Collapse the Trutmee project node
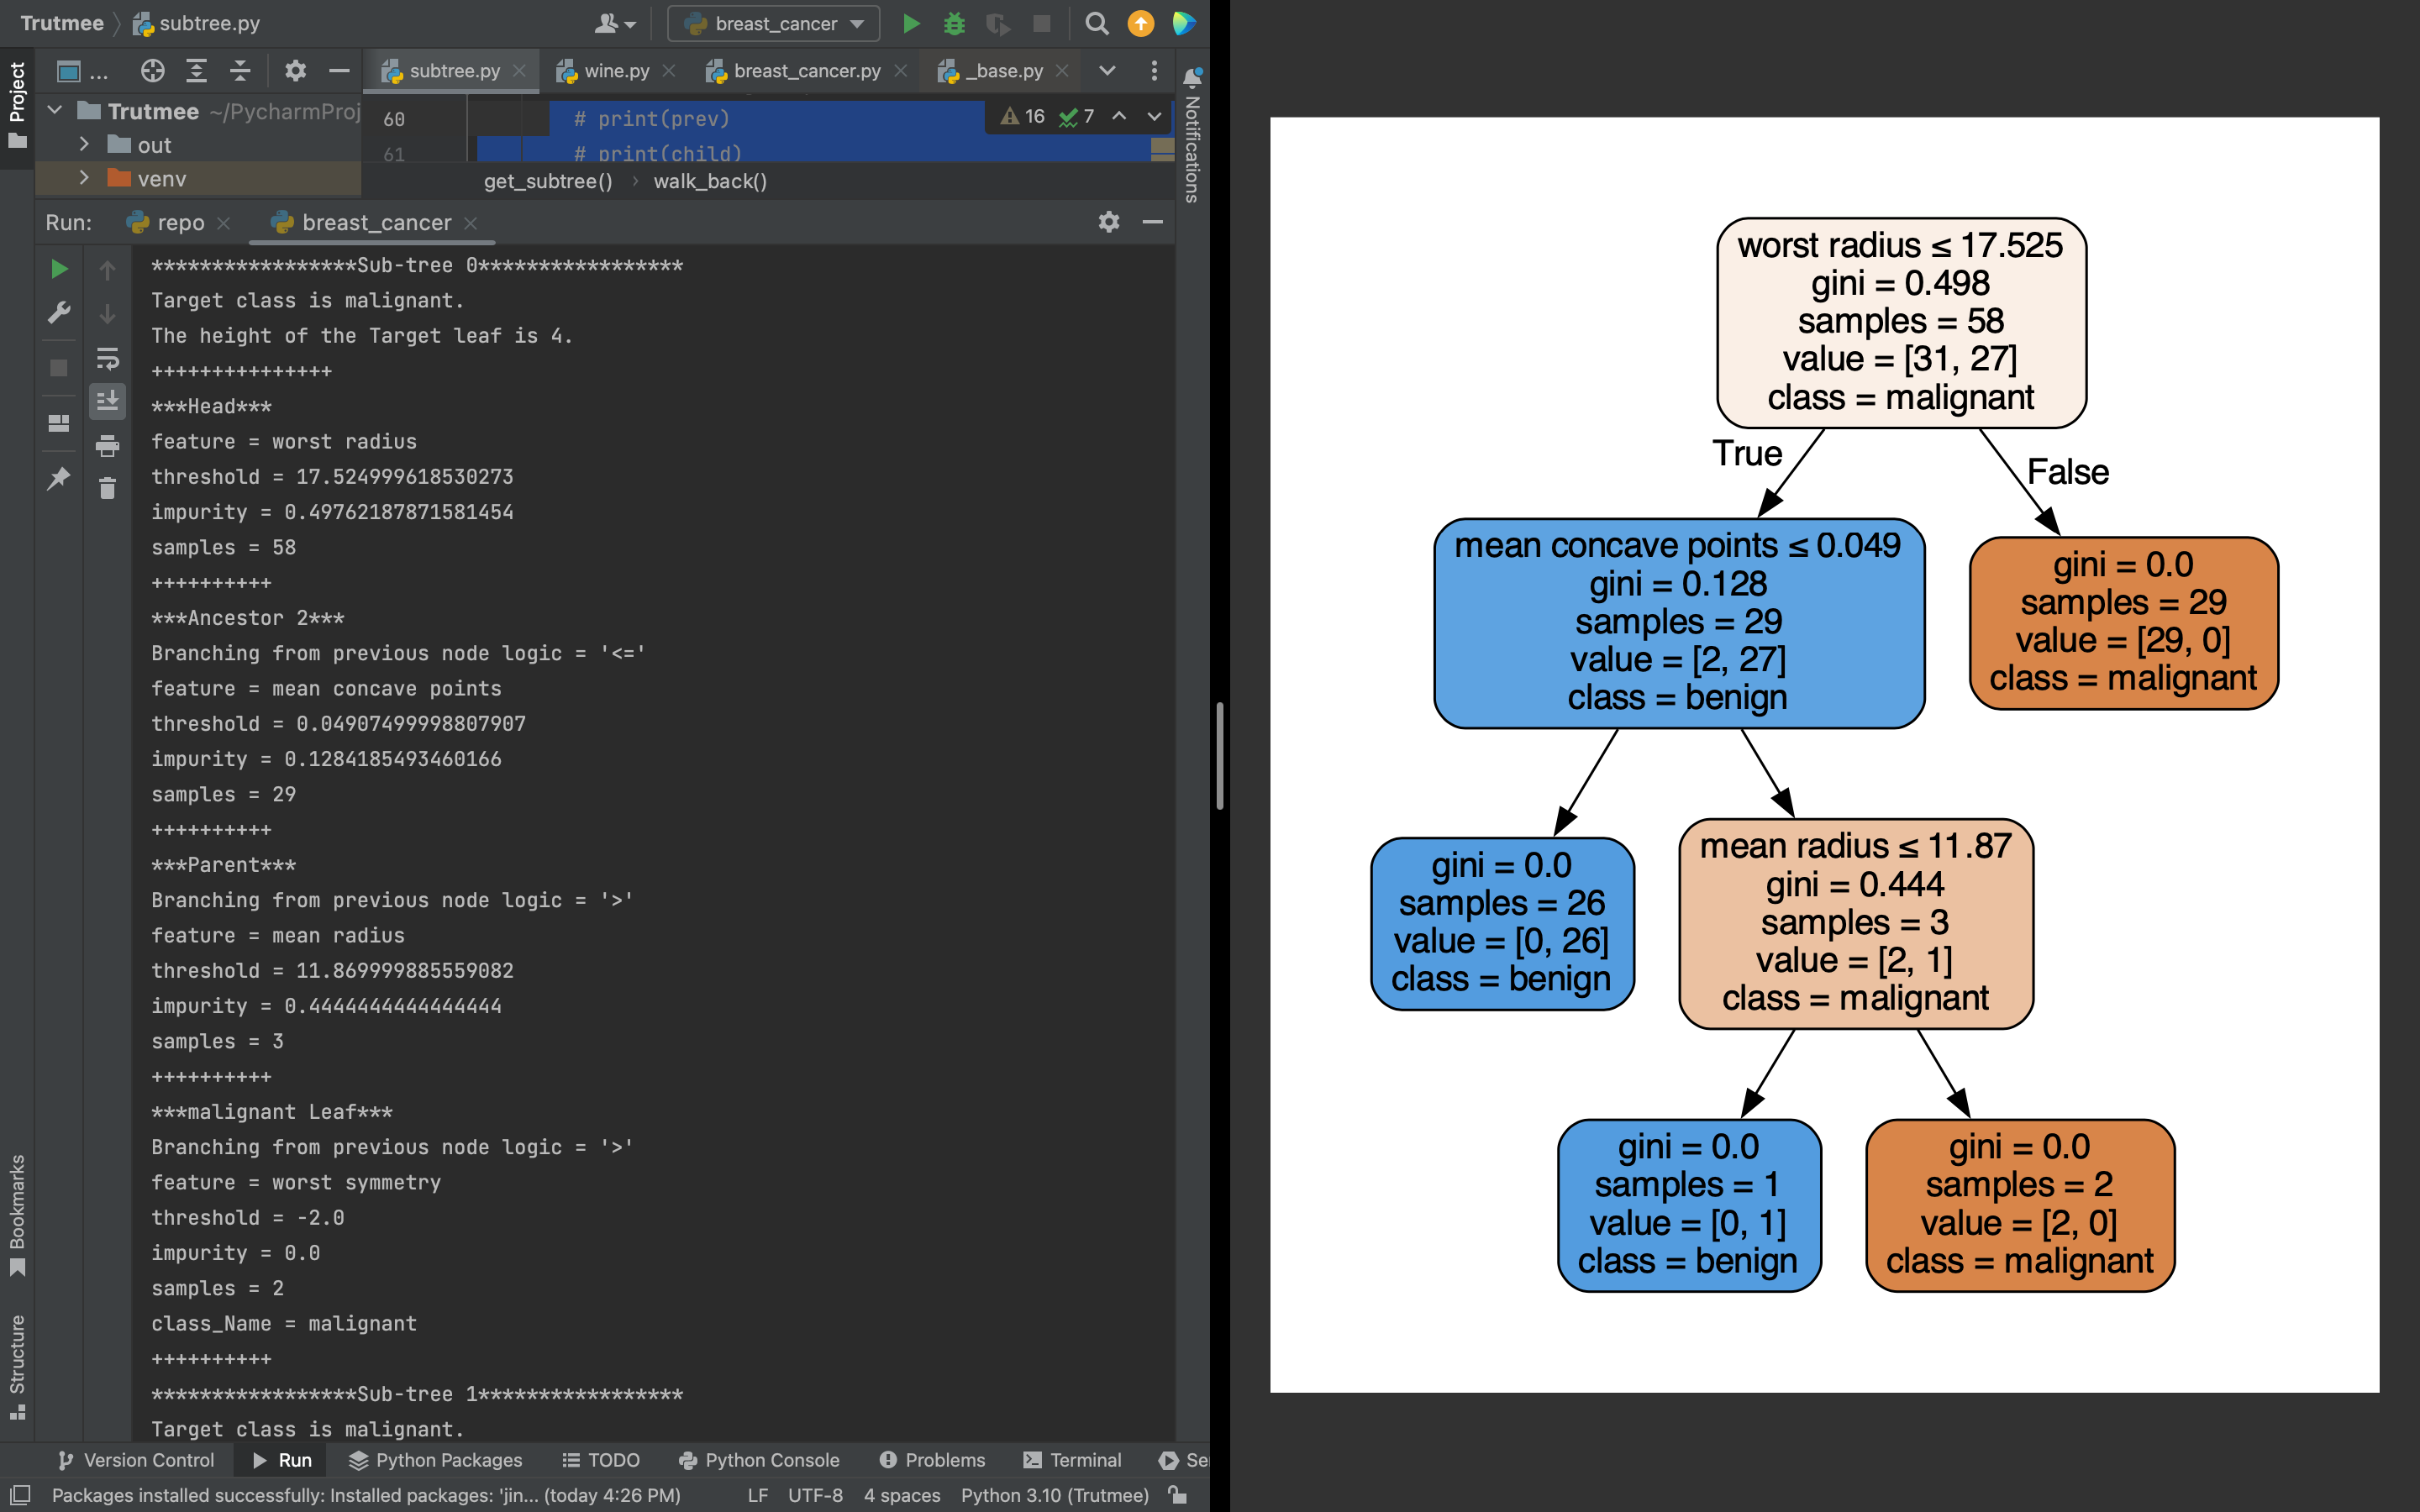The width and height of the screenshot is (2420, 1512). [x=56, y=111]
